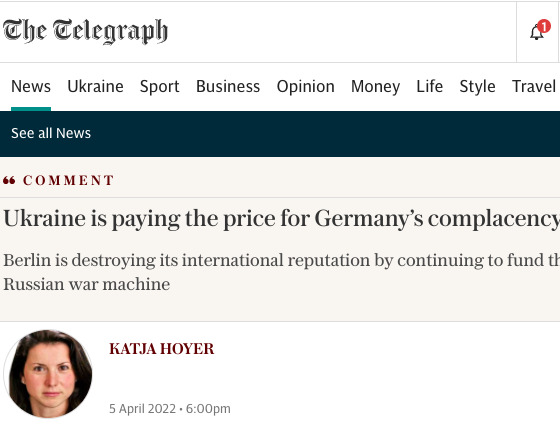Screen dimensions: 560x427
Task: Open the notifications bell icon
Action: [x=536, y=32]
